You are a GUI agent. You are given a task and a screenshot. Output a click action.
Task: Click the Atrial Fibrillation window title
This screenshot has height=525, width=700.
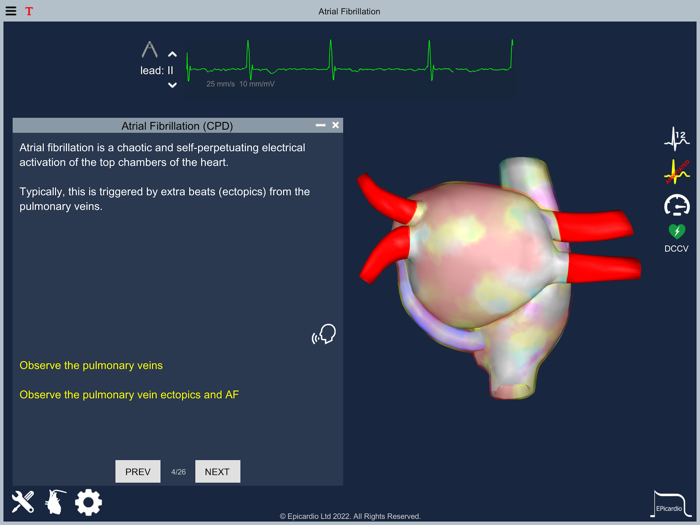click(x=350, y=12)
